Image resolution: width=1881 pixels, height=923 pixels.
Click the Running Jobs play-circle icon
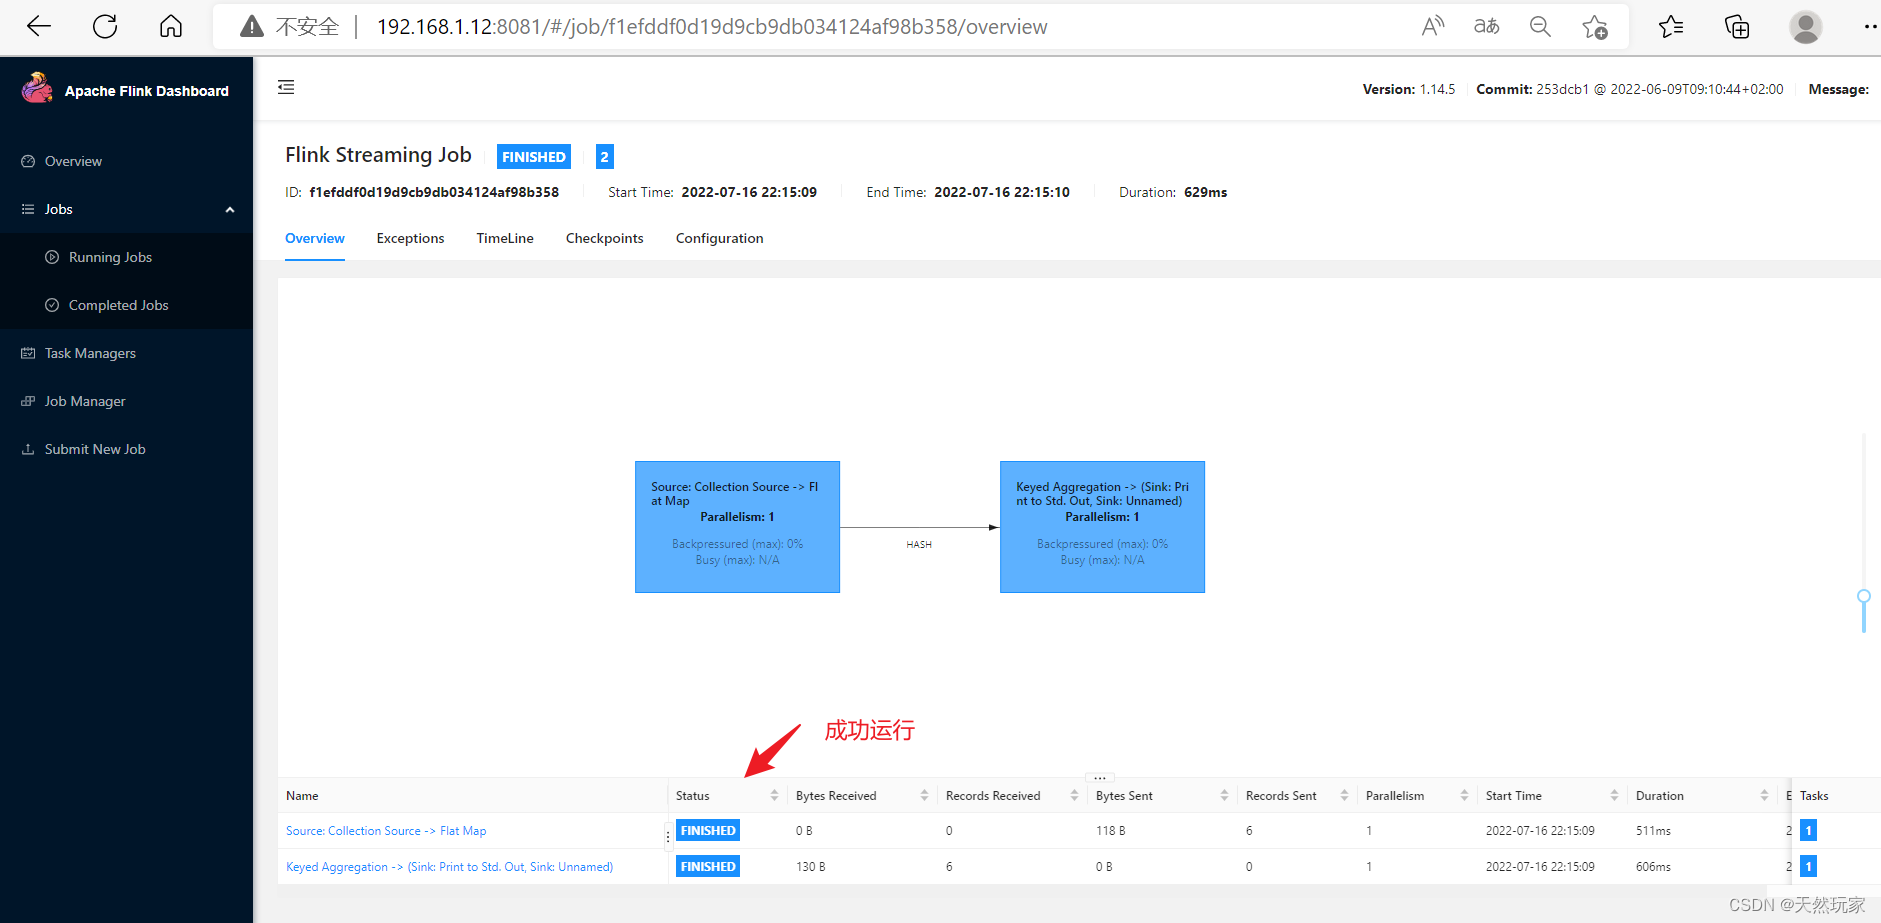(x=52, y=257)
